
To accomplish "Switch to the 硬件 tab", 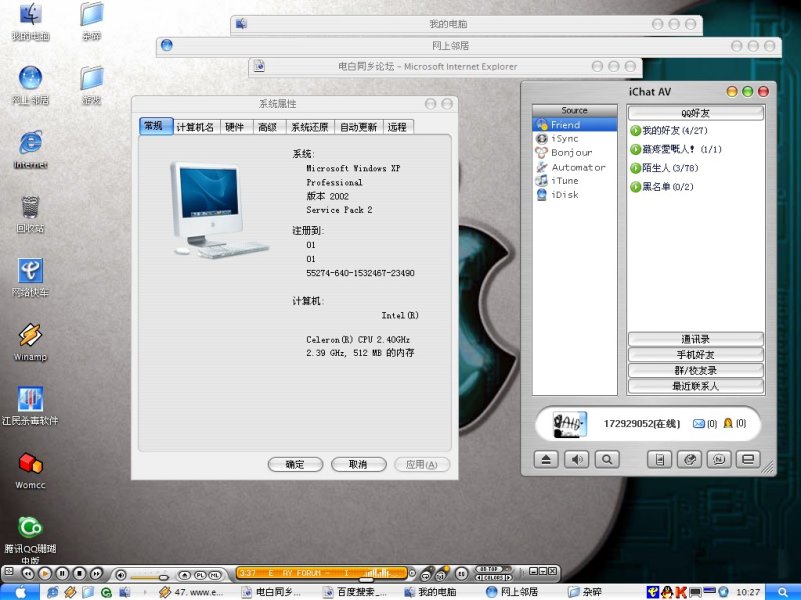I will click(x=234, y=127).
